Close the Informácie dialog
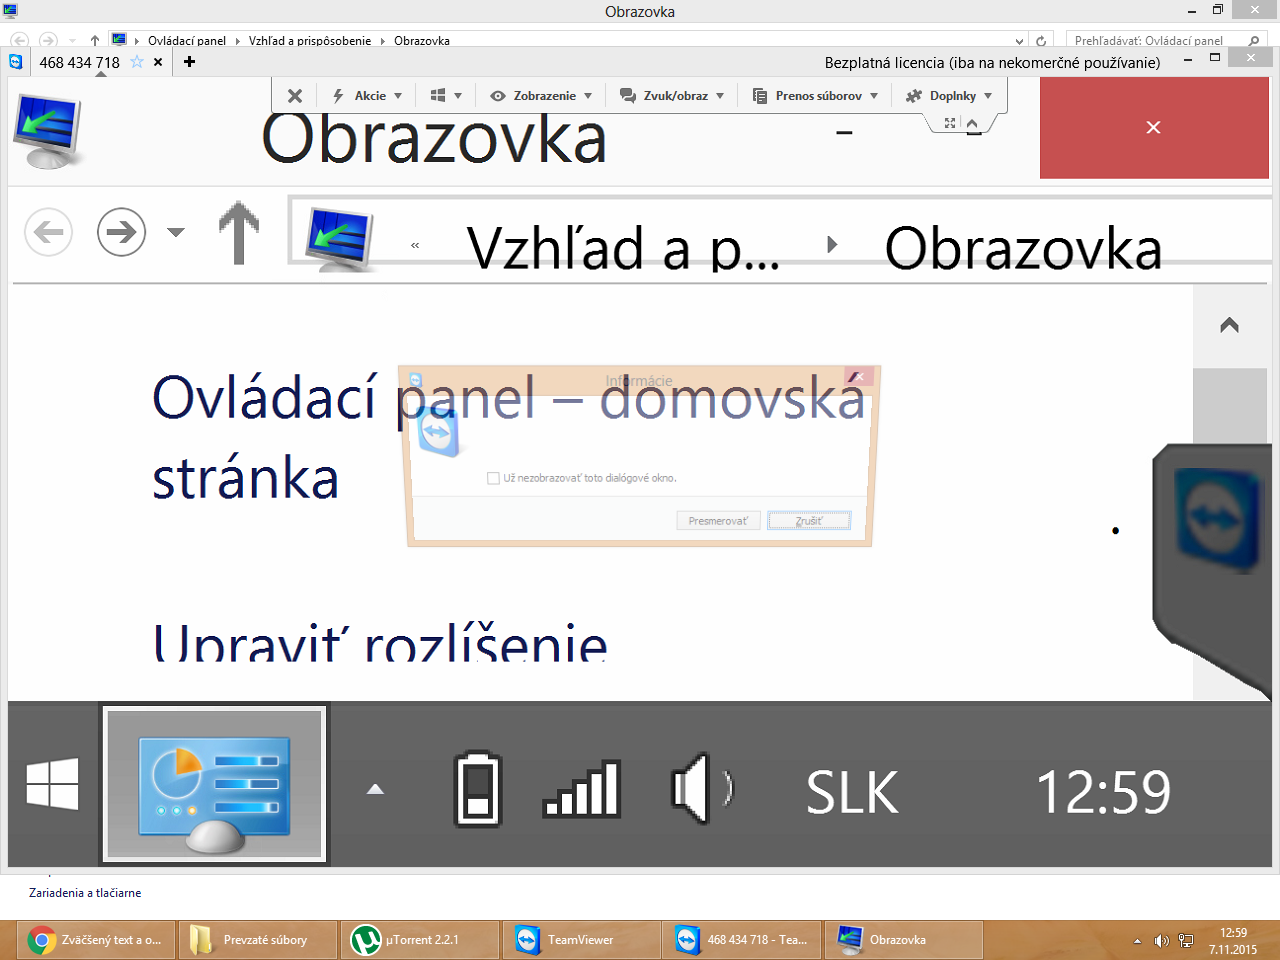This screenshot has width=1280, height=960. [859, 377]
